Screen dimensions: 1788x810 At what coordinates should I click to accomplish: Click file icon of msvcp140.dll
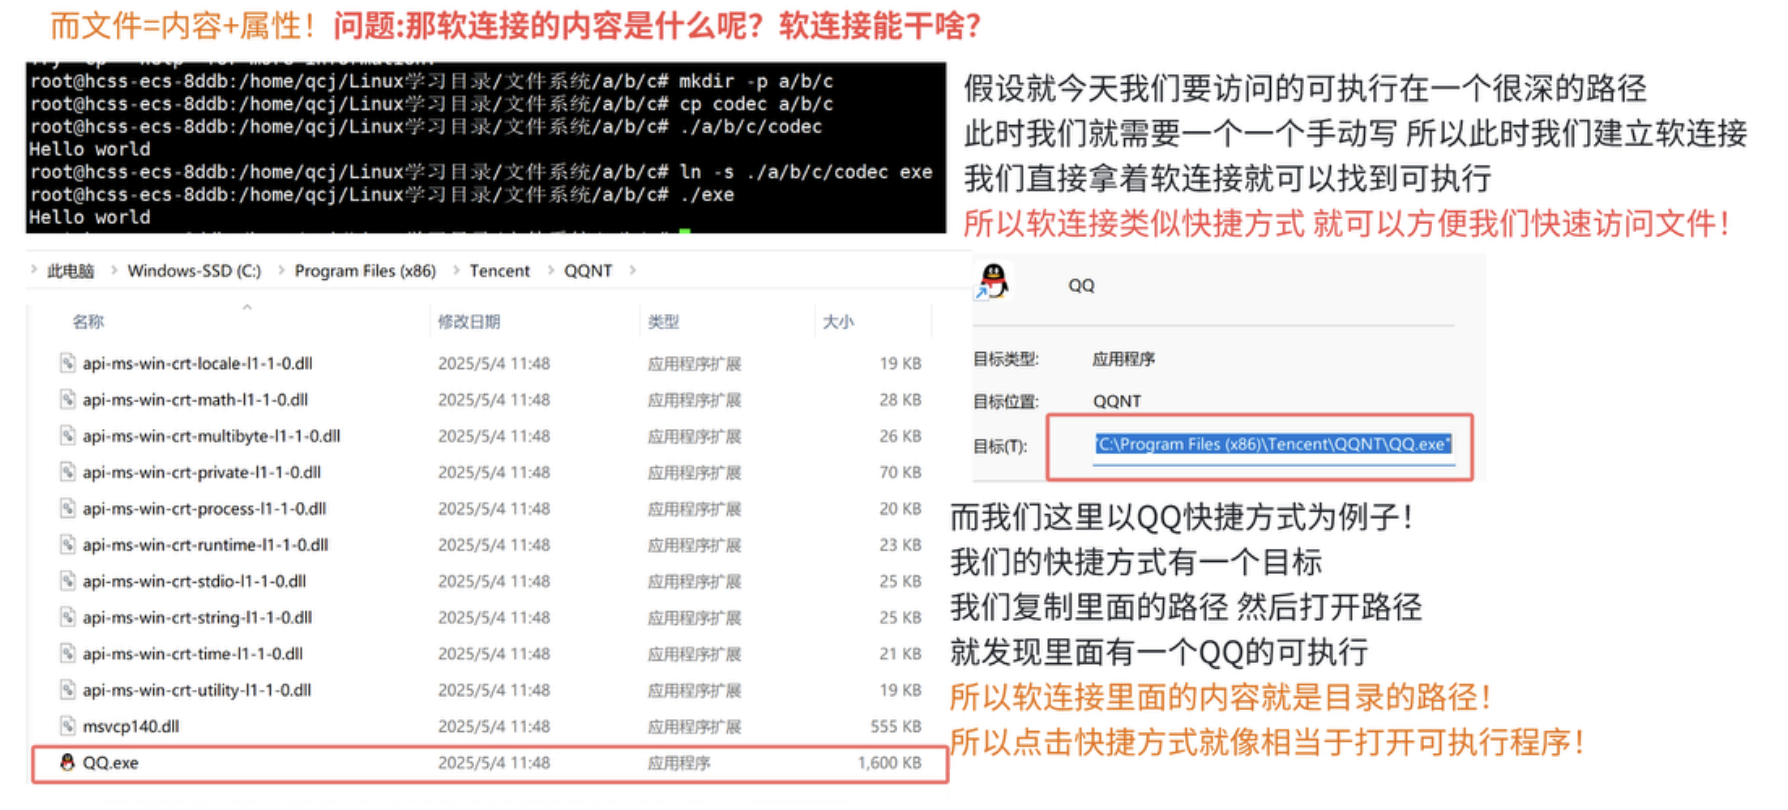pos(67,726)
